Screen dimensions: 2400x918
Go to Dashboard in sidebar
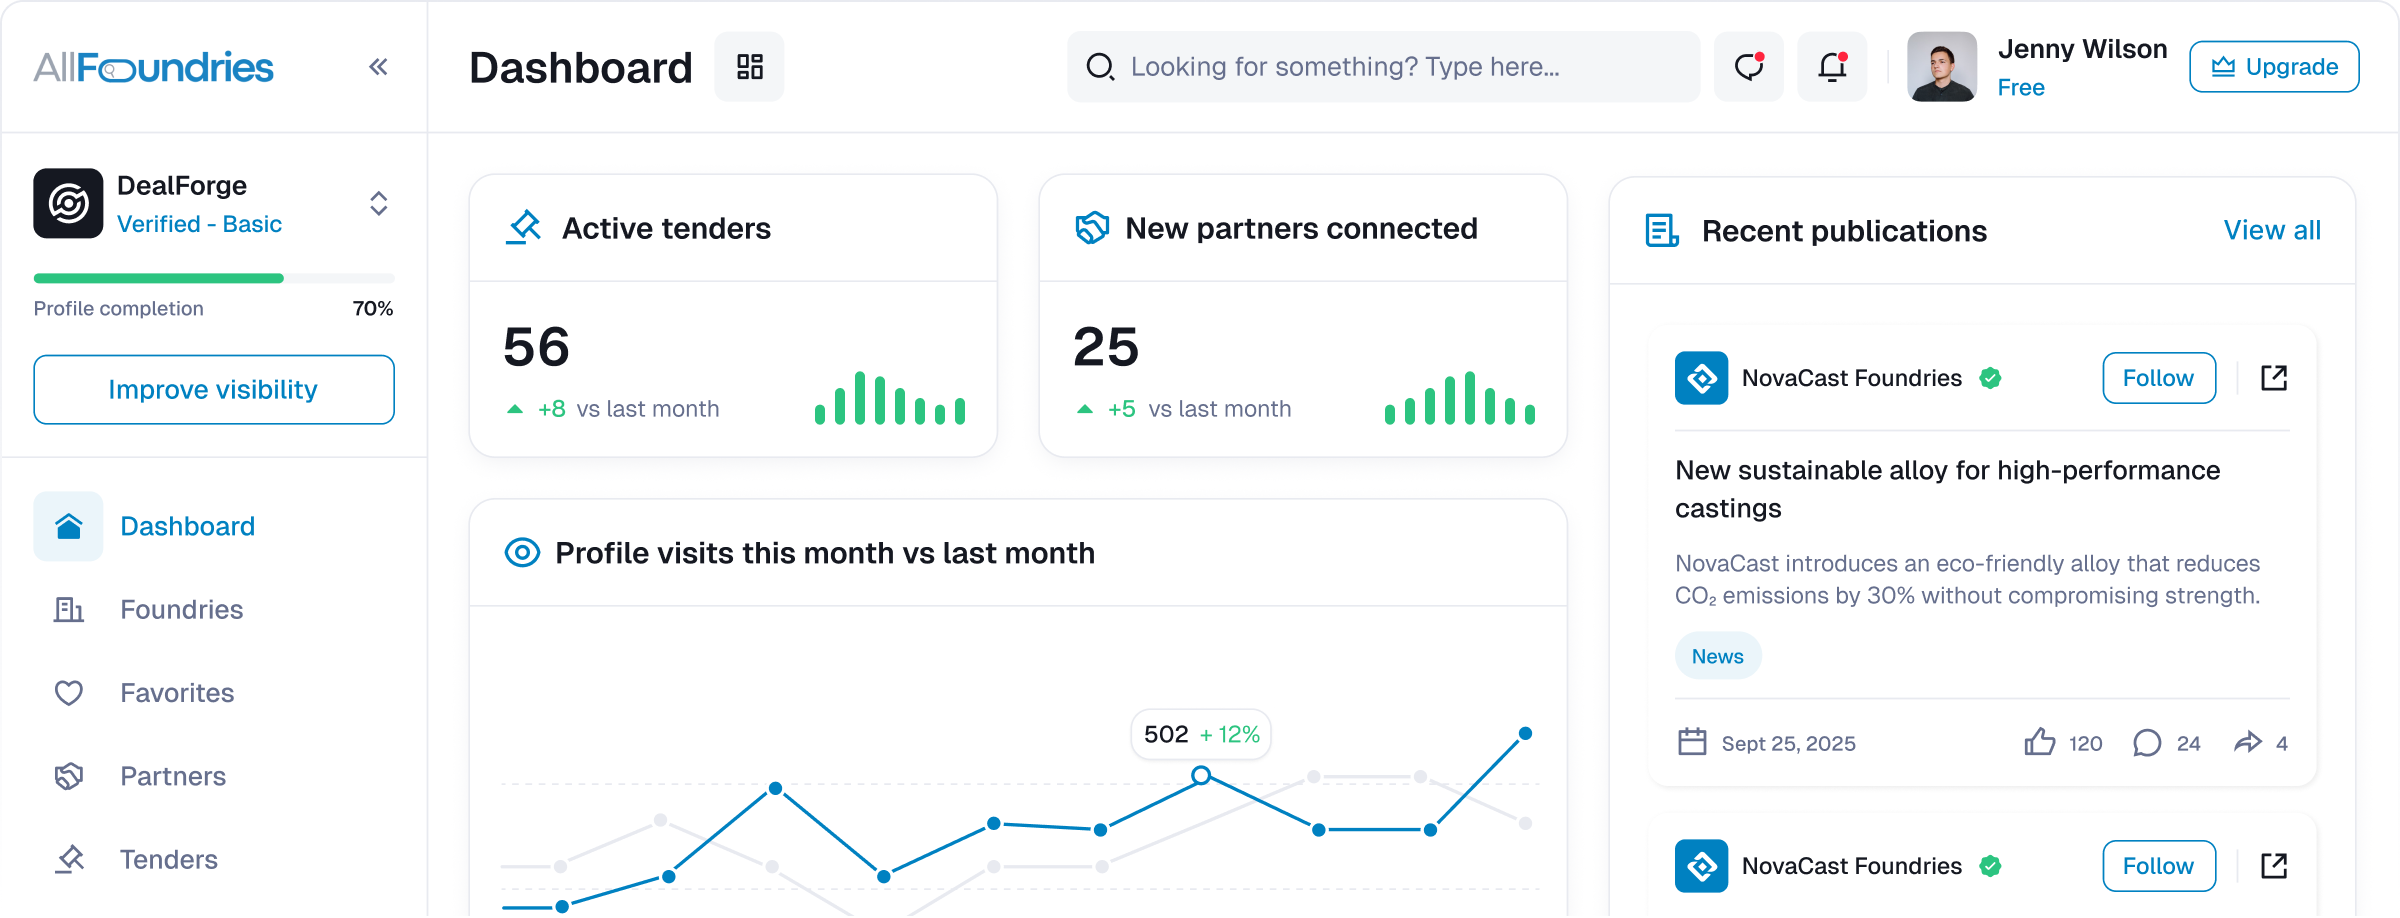(x=214, y=526)
